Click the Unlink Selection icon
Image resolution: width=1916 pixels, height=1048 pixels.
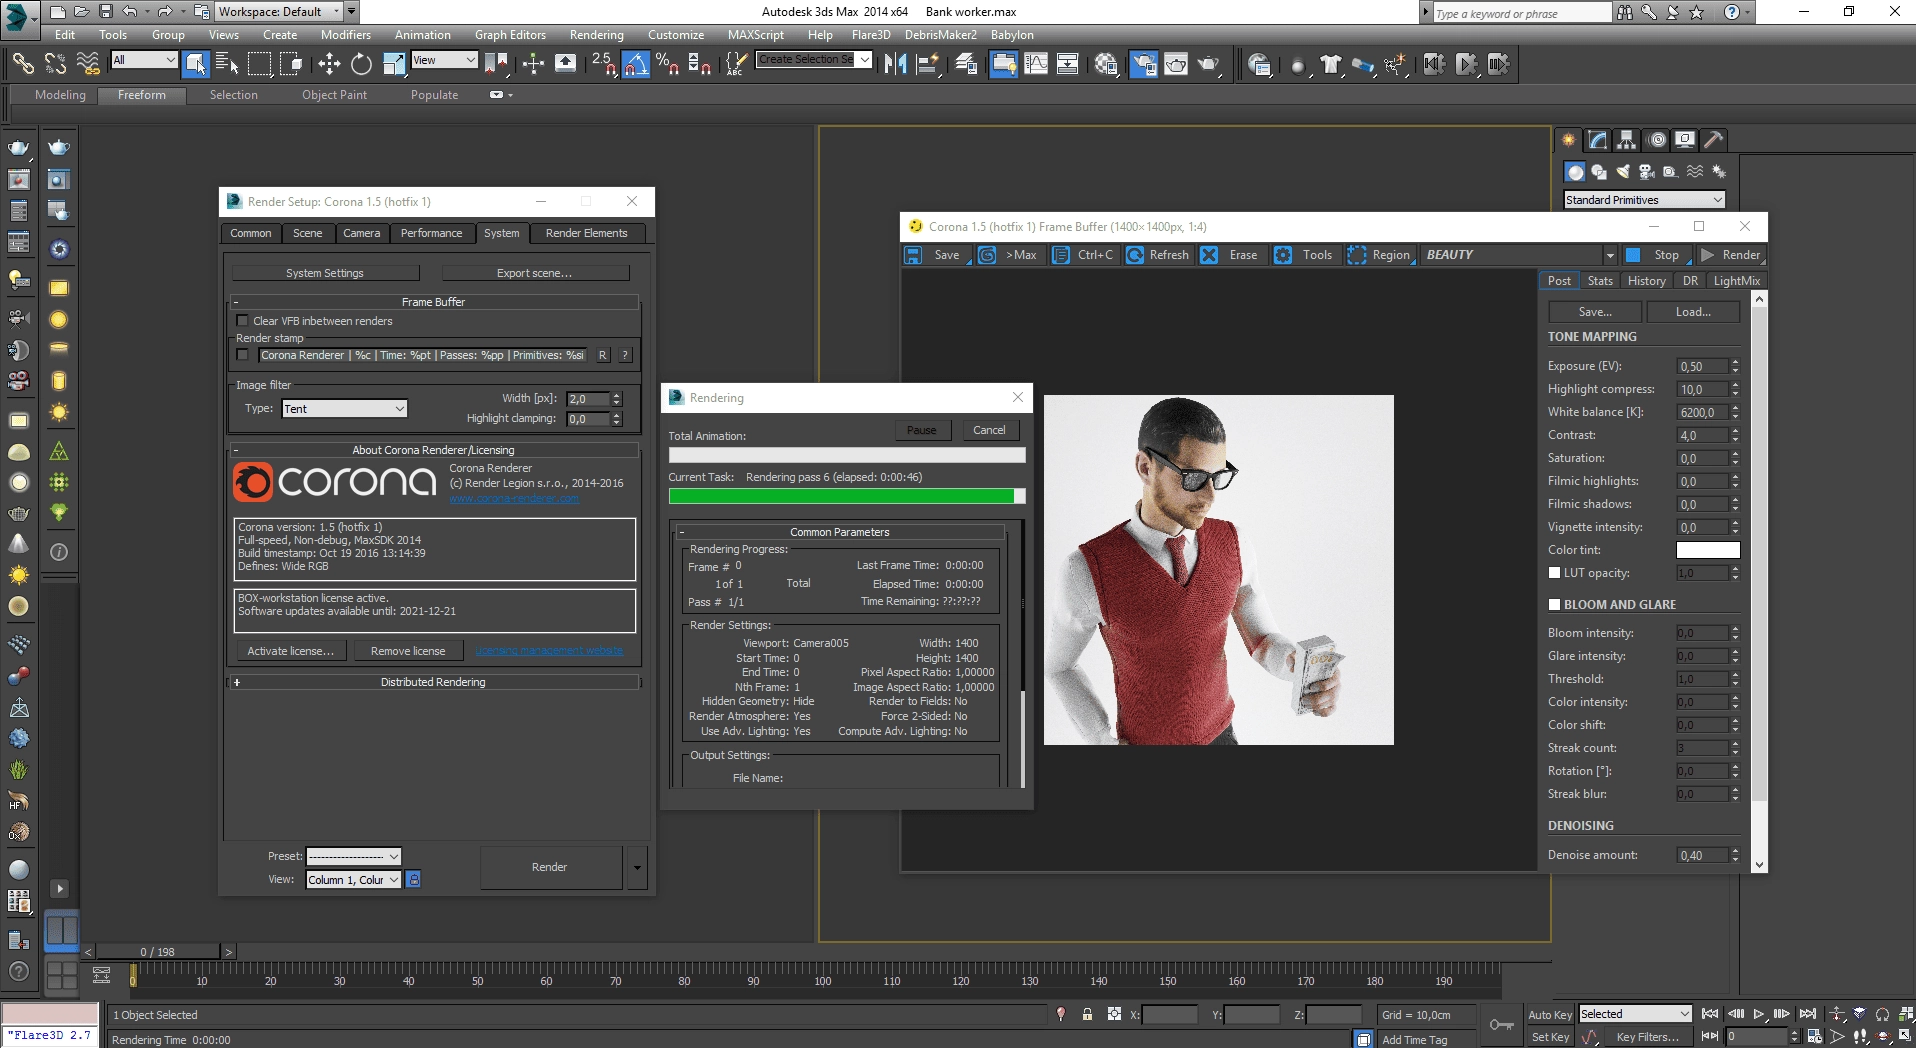[55, 64]
